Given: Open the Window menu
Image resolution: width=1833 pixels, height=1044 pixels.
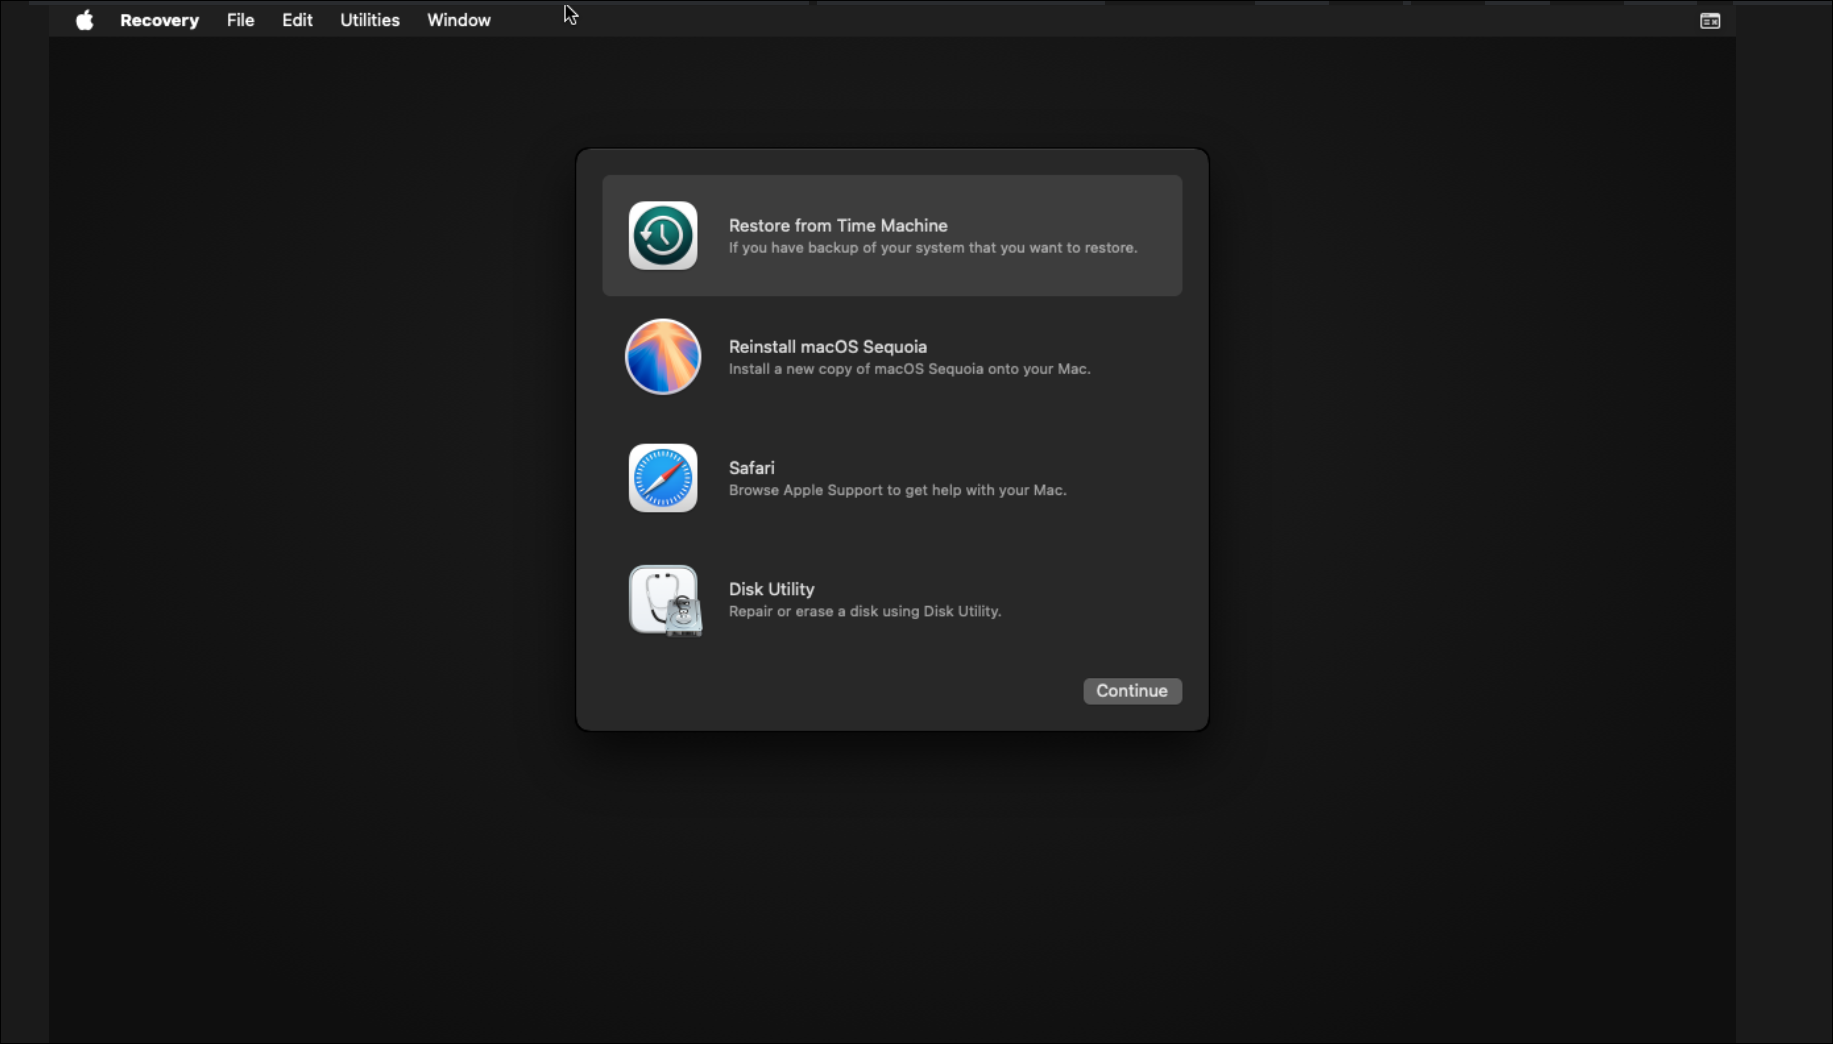Looking at the screenshot, I should (458, 20).
